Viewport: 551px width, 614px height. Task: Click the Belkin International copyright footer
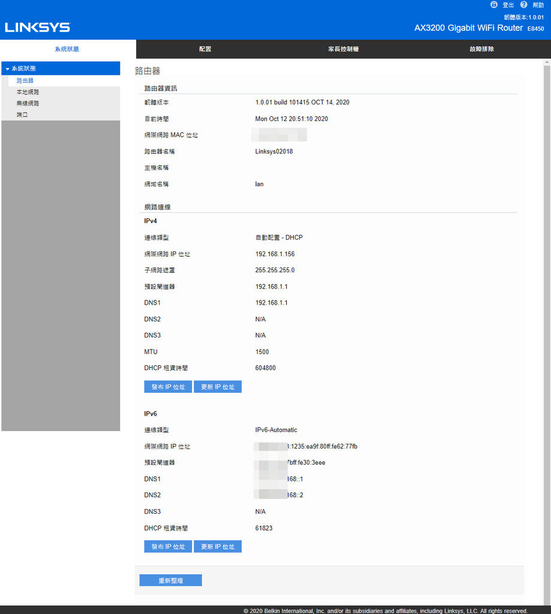click(385, 611)
